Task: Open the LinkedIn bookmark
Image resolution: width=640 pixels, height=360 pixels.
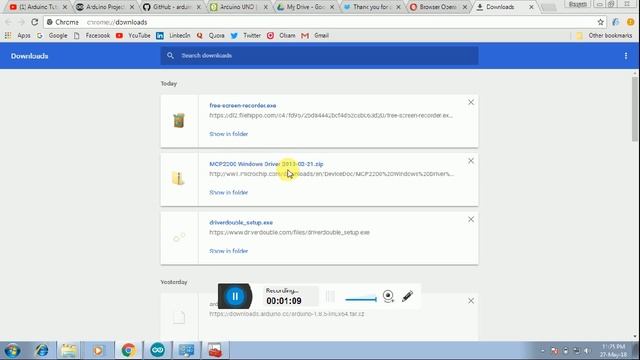Action: (173, 36)
